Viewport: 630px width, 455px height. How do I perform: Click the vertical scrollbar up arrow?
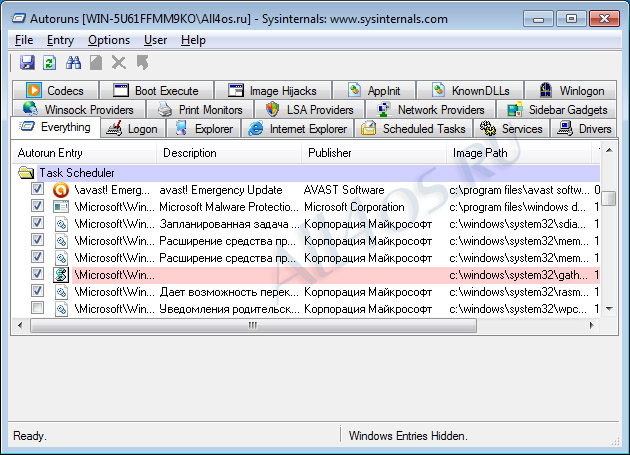(x=610, y=150)
